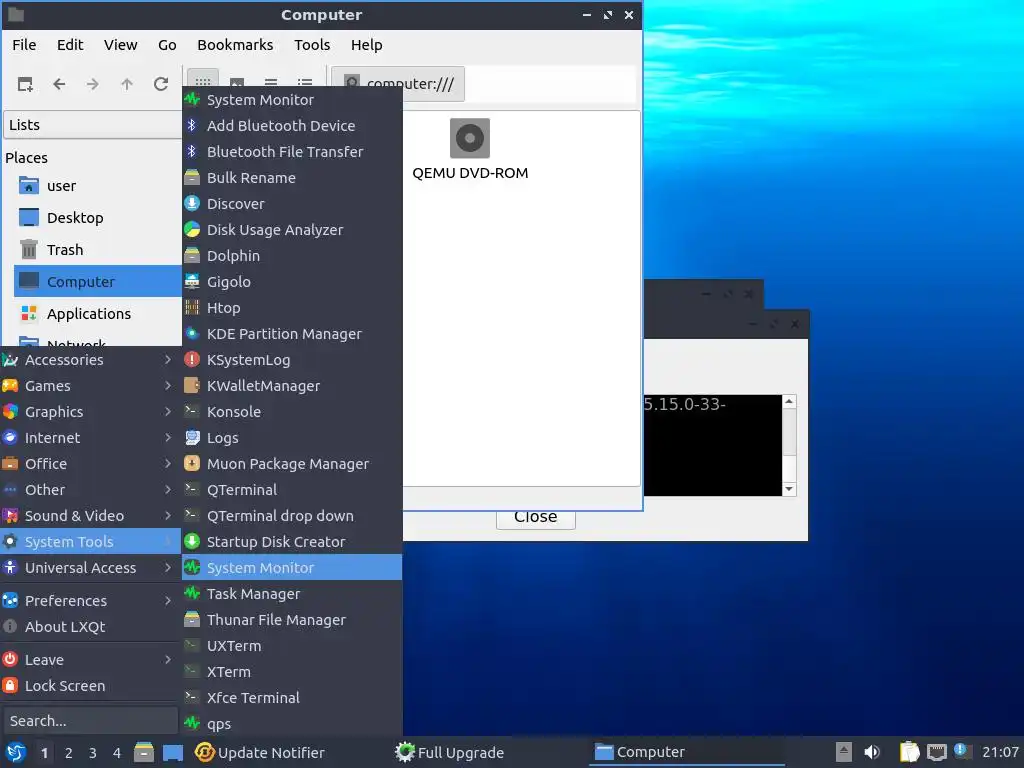Expand Office category
The height and width of the screenshot is (768, 1024).
pos(90,464)
